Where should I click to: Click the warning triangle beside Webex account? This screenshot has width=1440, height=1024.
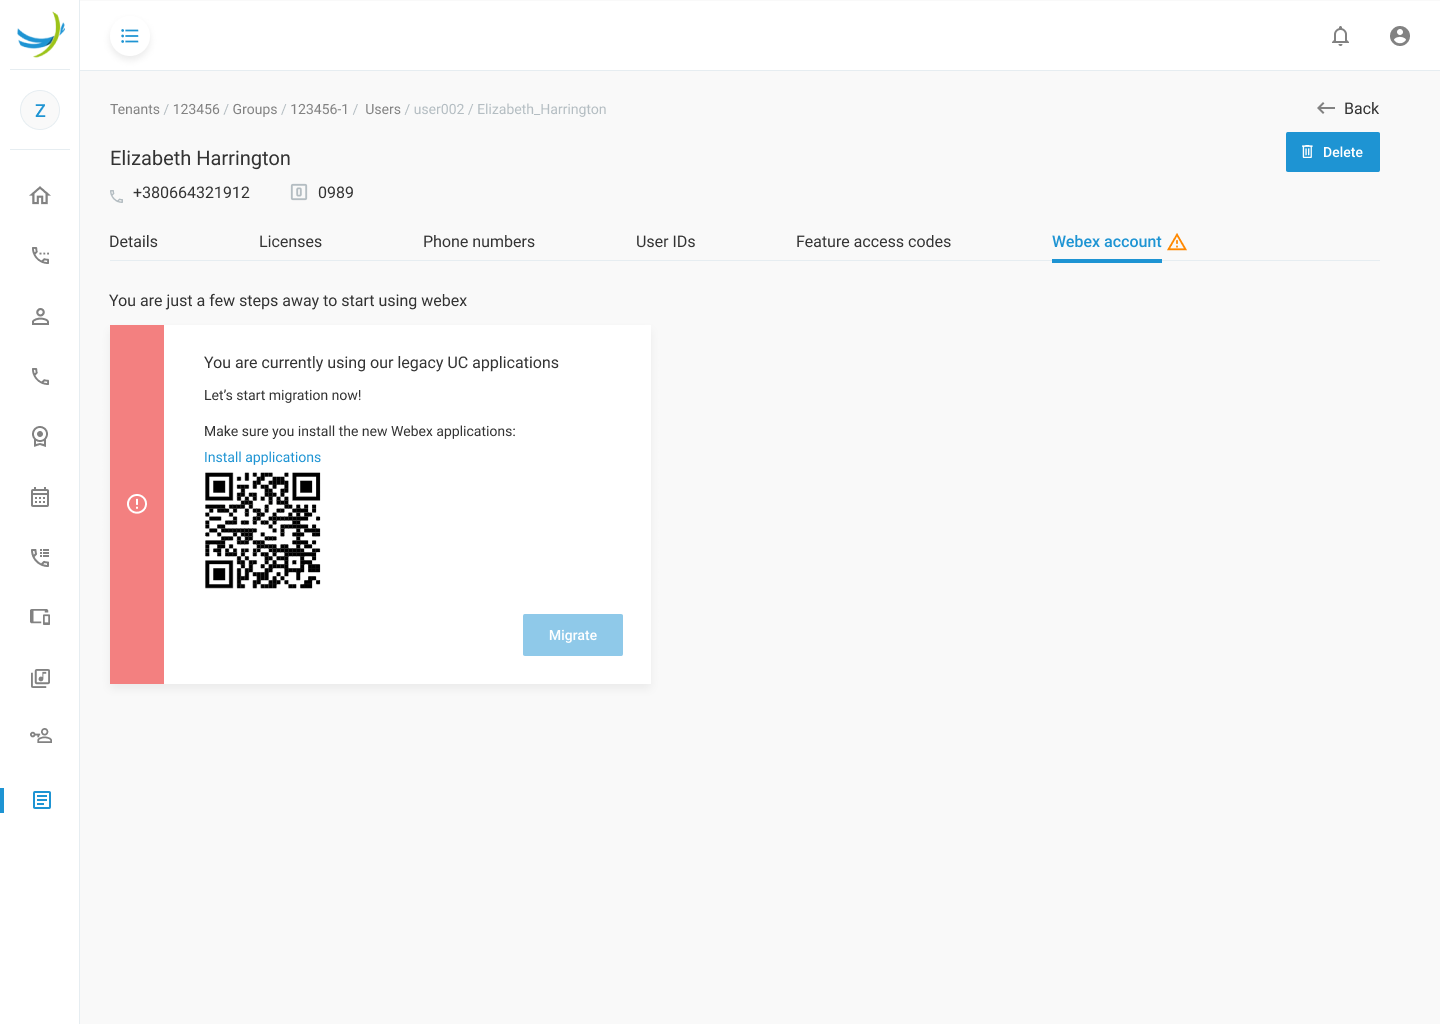pyautogui.click(x=1177, y=242)
